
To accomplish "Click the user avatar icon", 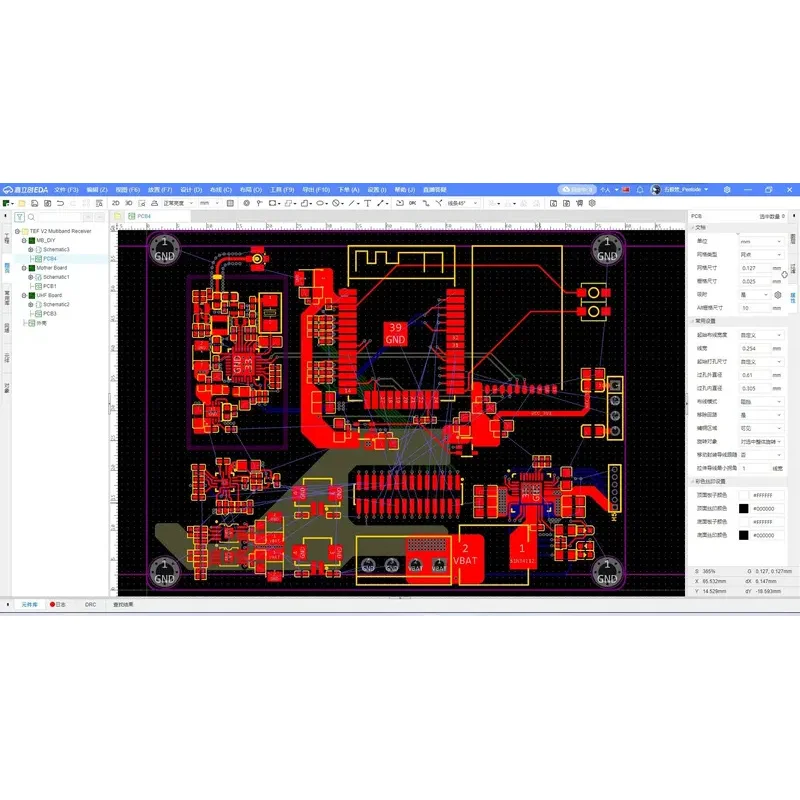I will (x=656, y=189).
